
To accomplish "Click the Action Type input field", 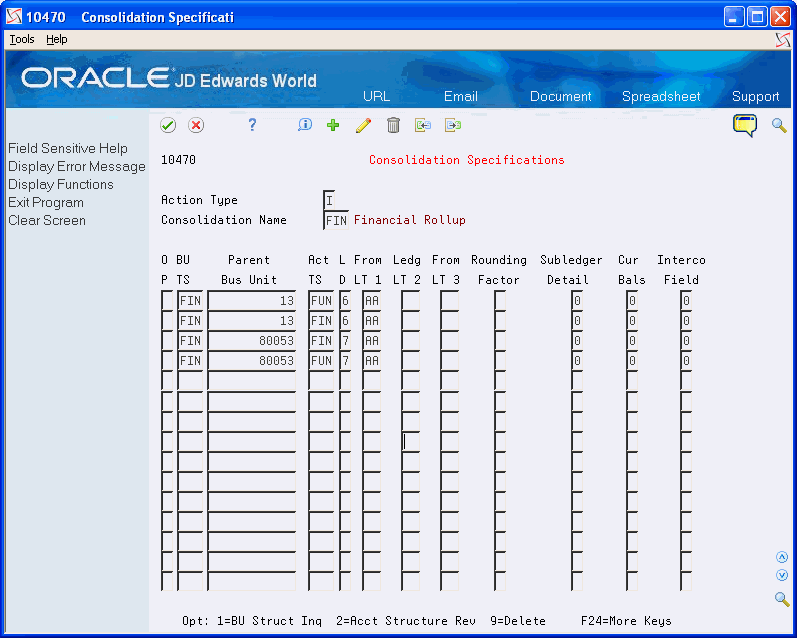I will tap(329, 200).
